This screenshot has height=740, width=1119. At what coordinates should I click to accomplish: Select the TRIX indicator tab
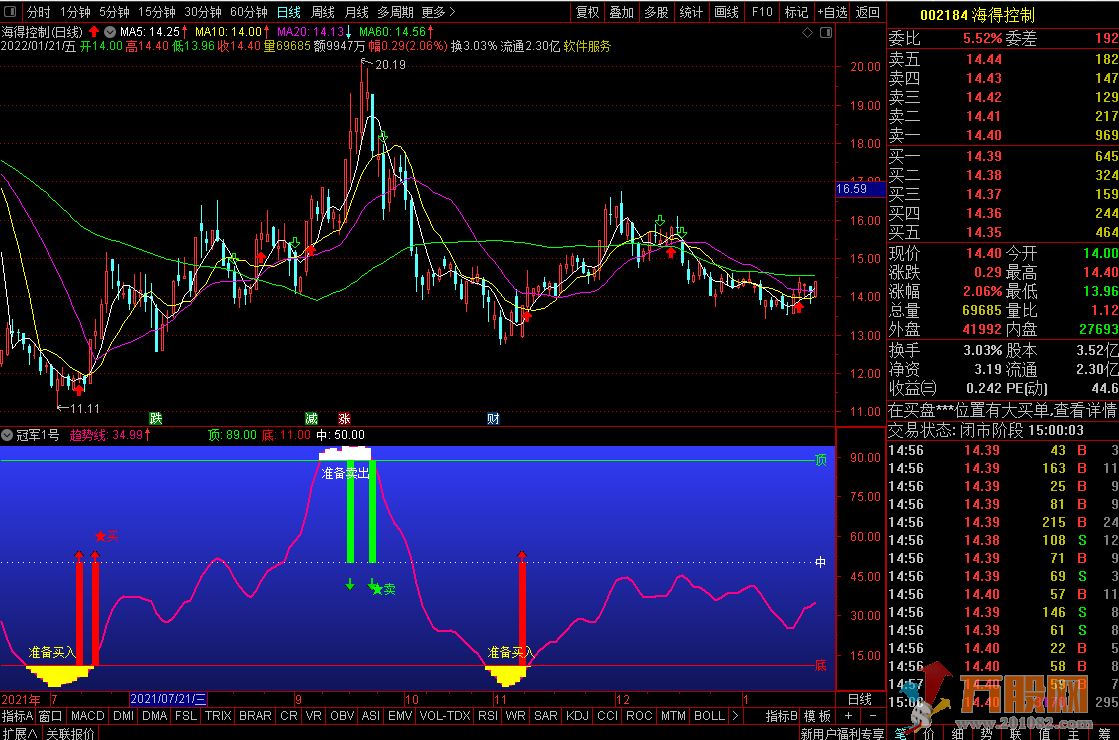(218, 716)
